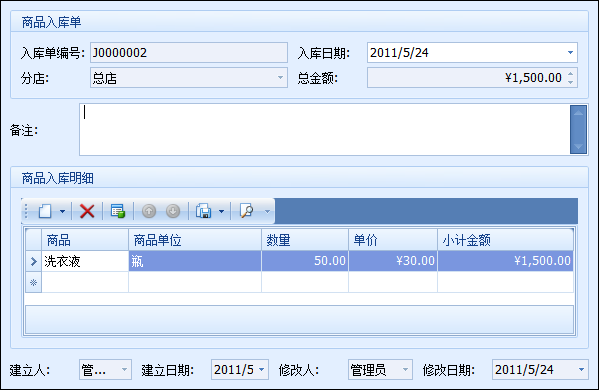Select the 瓶 unit cell
The height and width of the screenshot is (390, 599).
coord(195,261)
